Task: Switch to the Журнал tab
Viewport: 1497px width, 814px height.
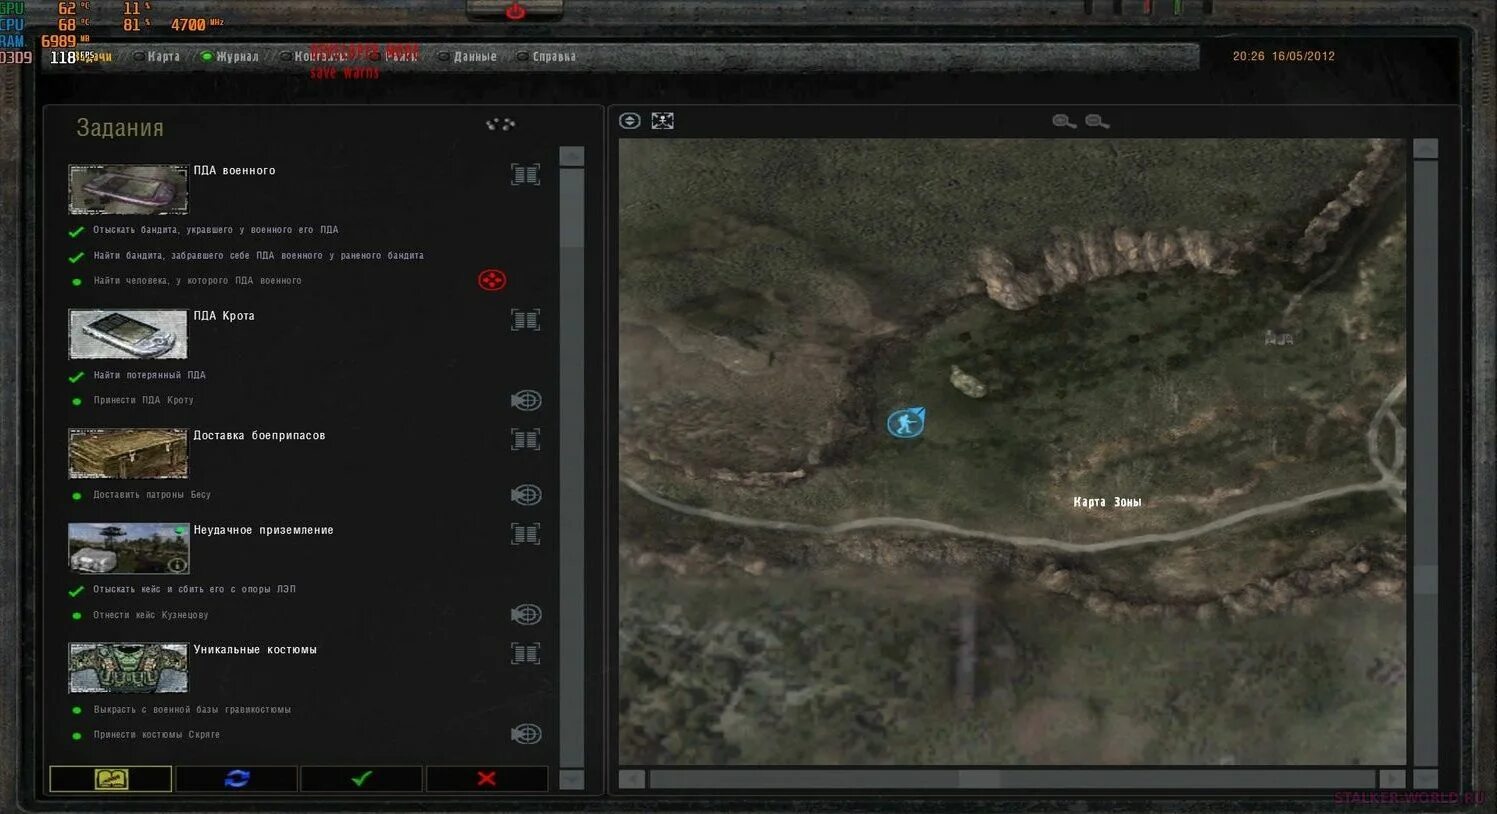Action: coord(237,57)
